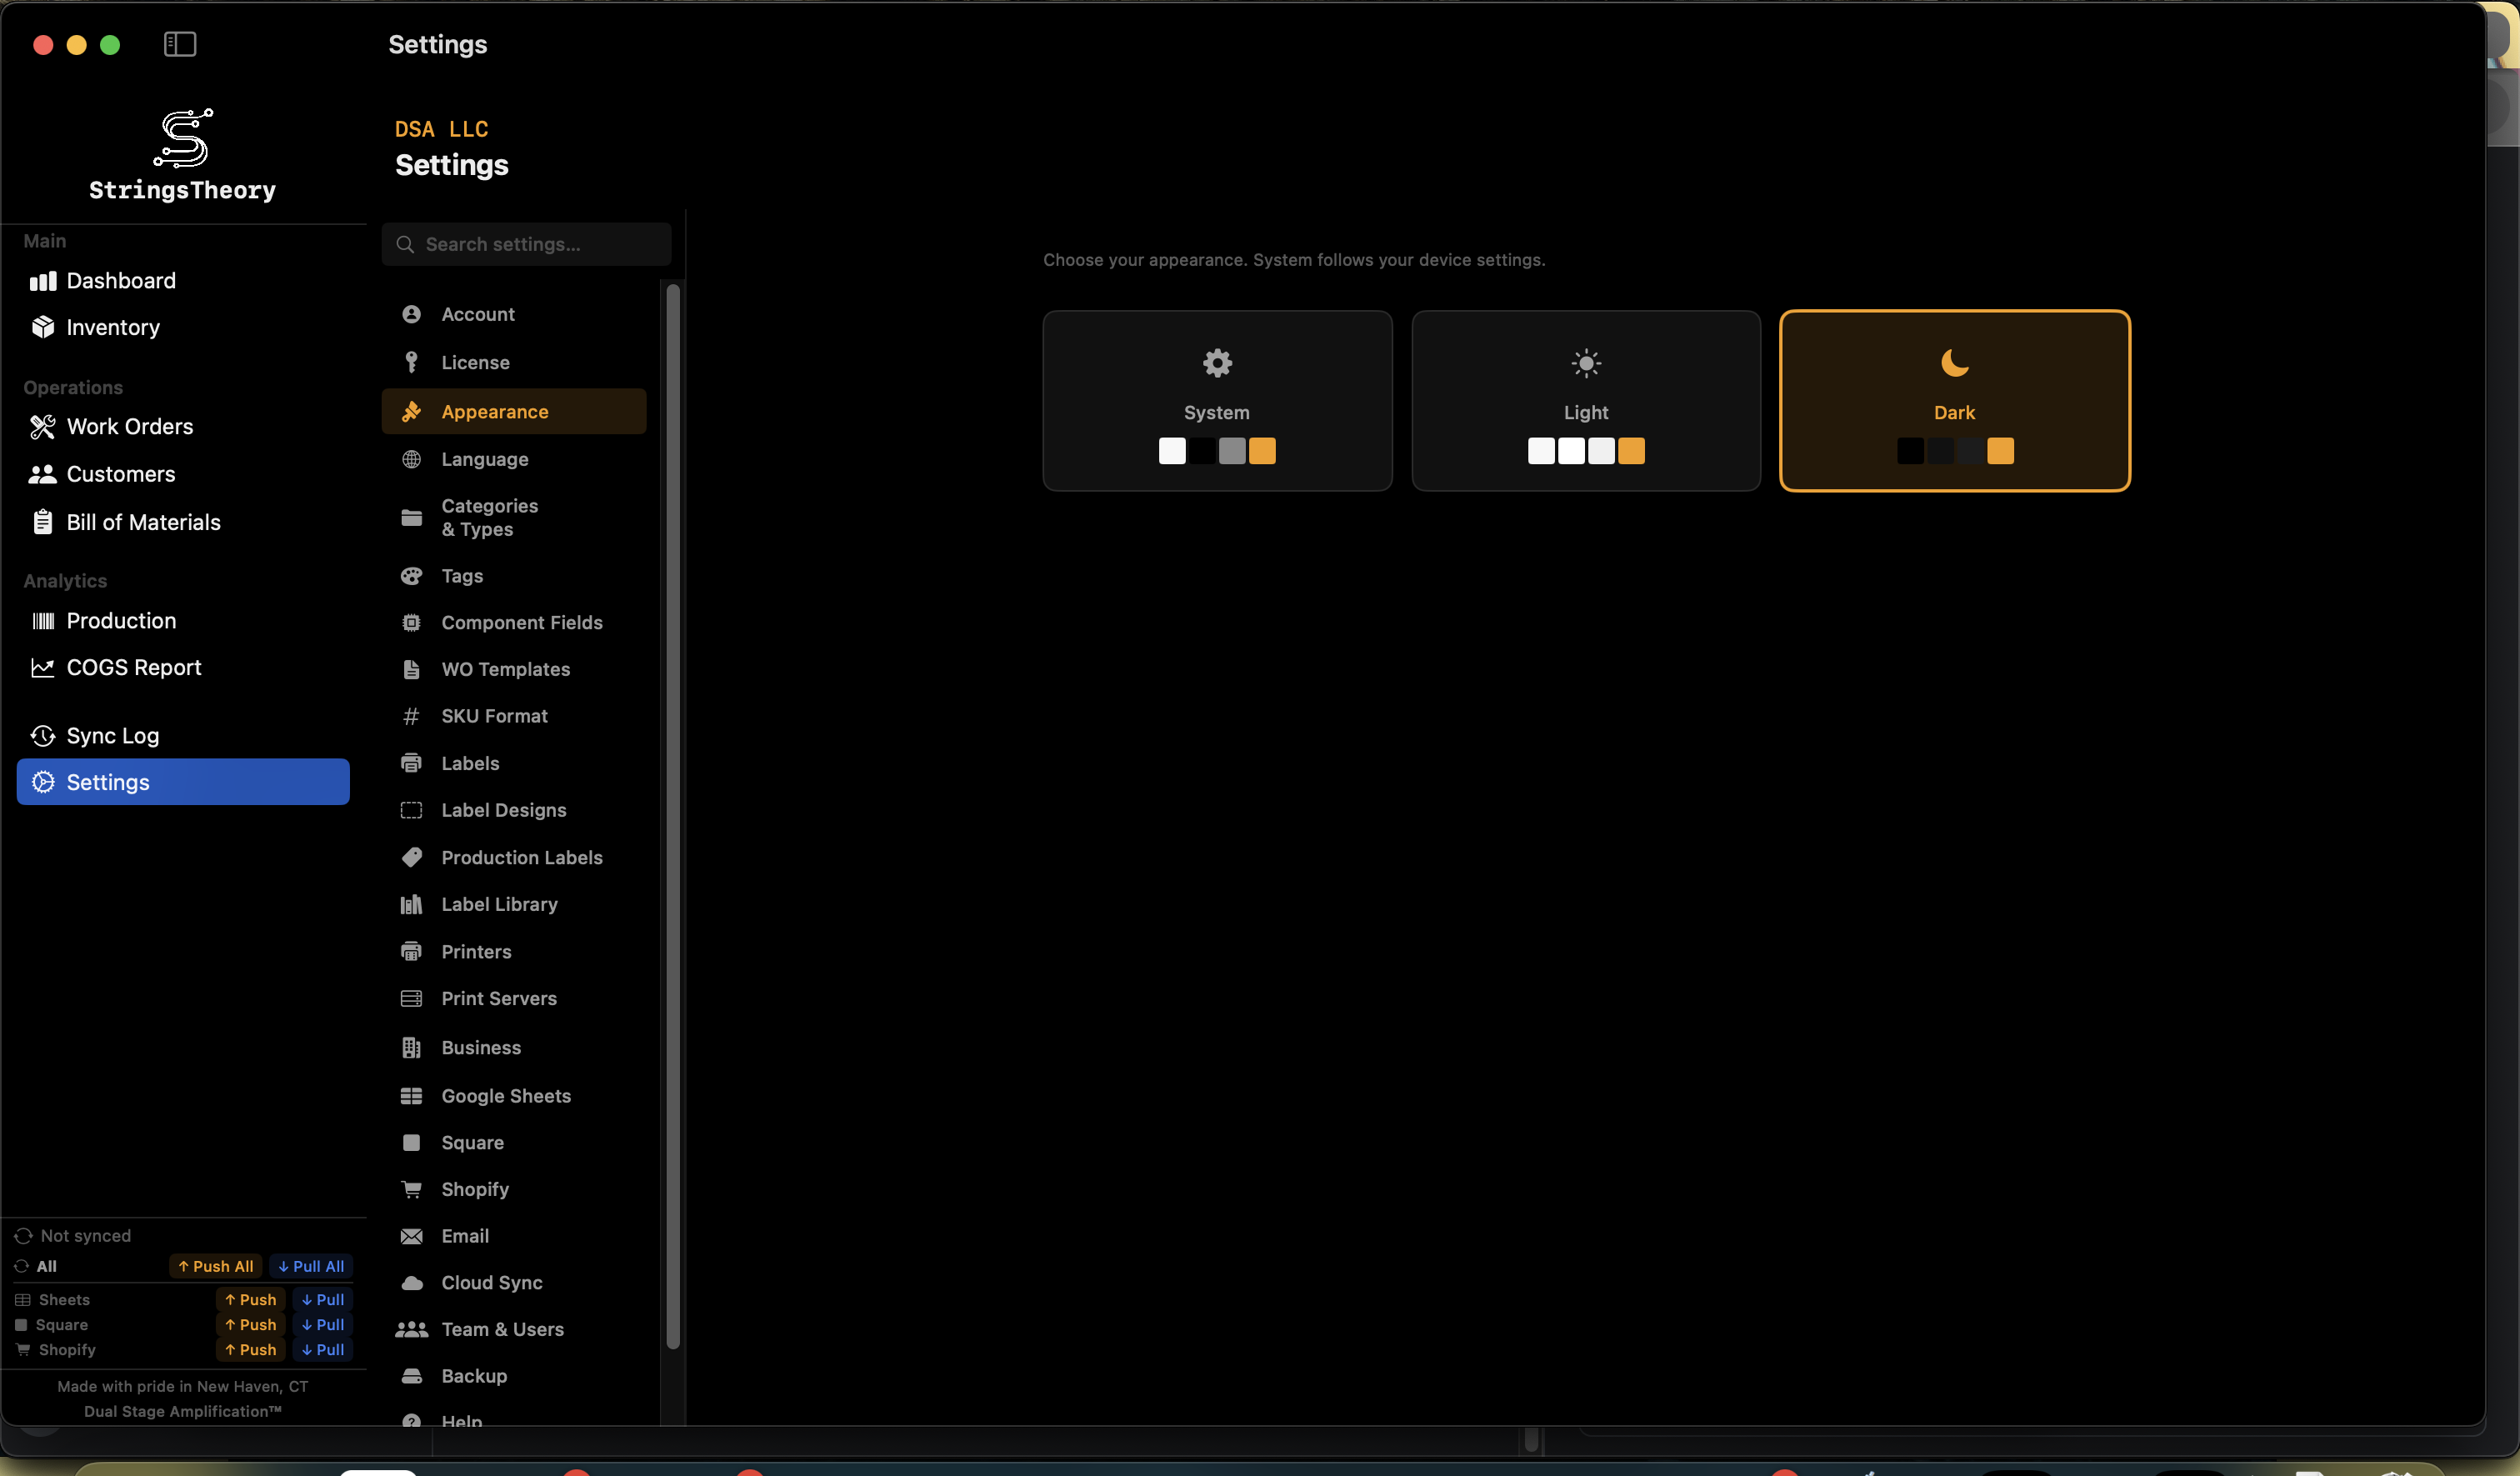Select the Dark appearance theme
Viewport: 2520px width, 1476px height.
(1954, 400)
